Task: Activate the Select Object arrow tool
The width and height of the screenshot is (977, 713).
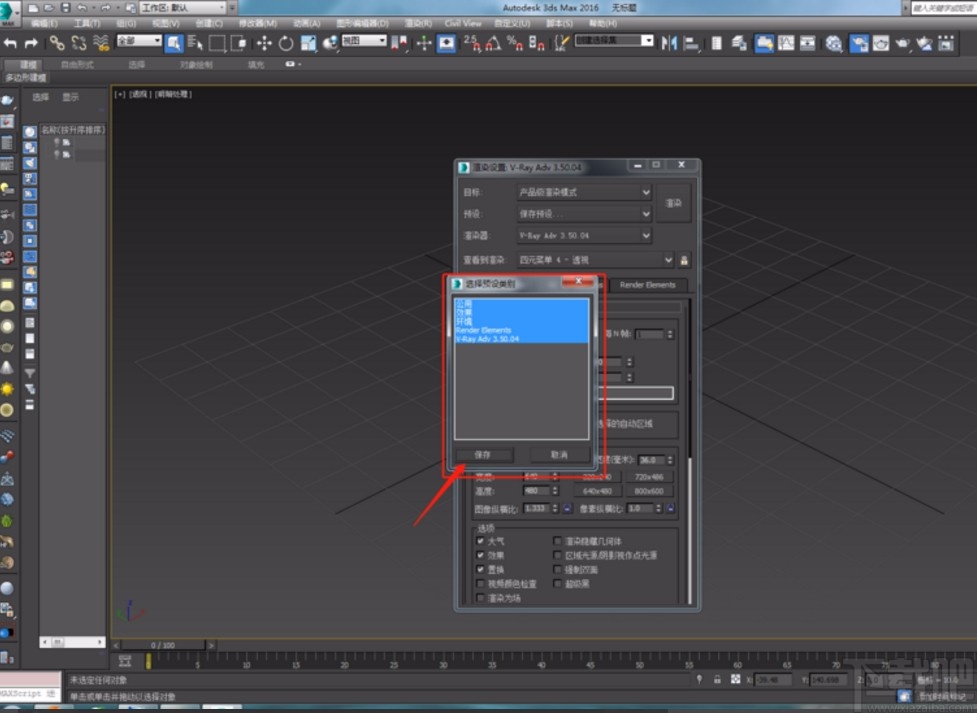Action: click(x=174, y=43)
